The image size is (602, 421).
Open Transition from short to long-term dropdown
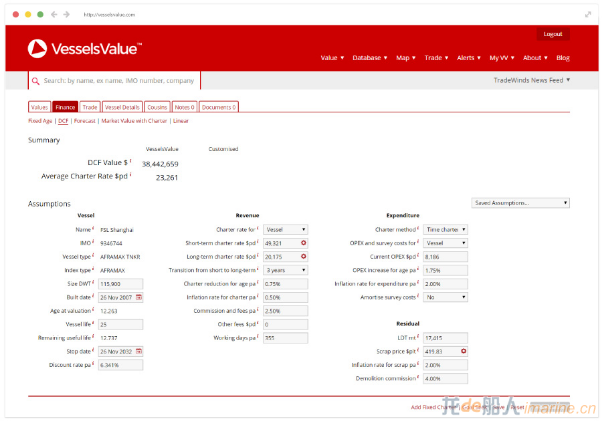click(x=285, y=270)
